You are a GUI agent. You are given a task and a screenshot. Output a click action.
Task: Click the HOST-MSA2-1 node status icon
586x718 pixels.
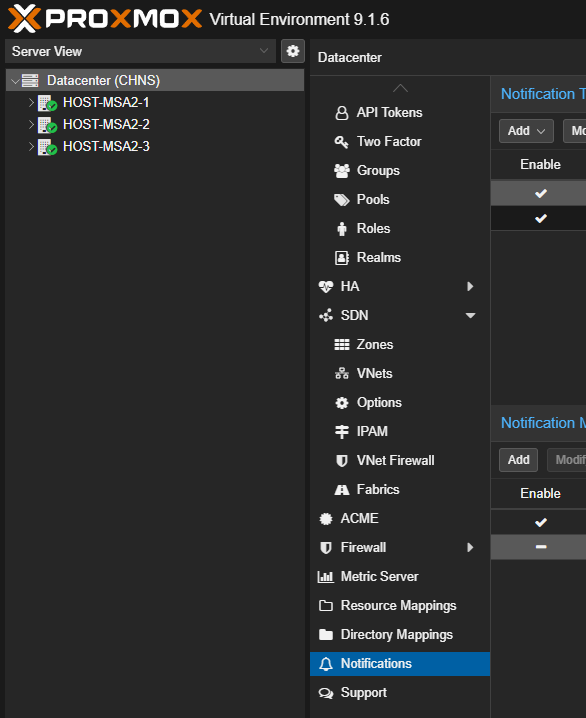click(47, 103)
